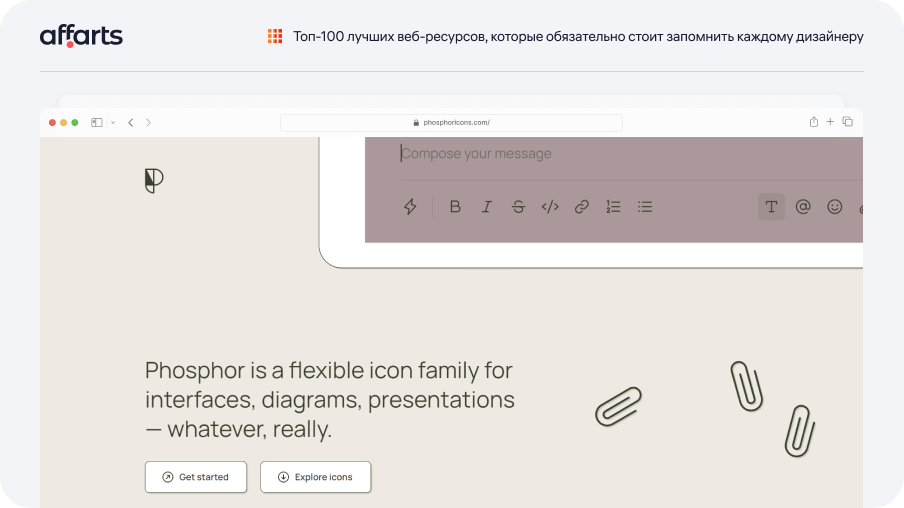
Task: Toggle bold formatting in message toolbar
Action: click(x=455, y=206)
